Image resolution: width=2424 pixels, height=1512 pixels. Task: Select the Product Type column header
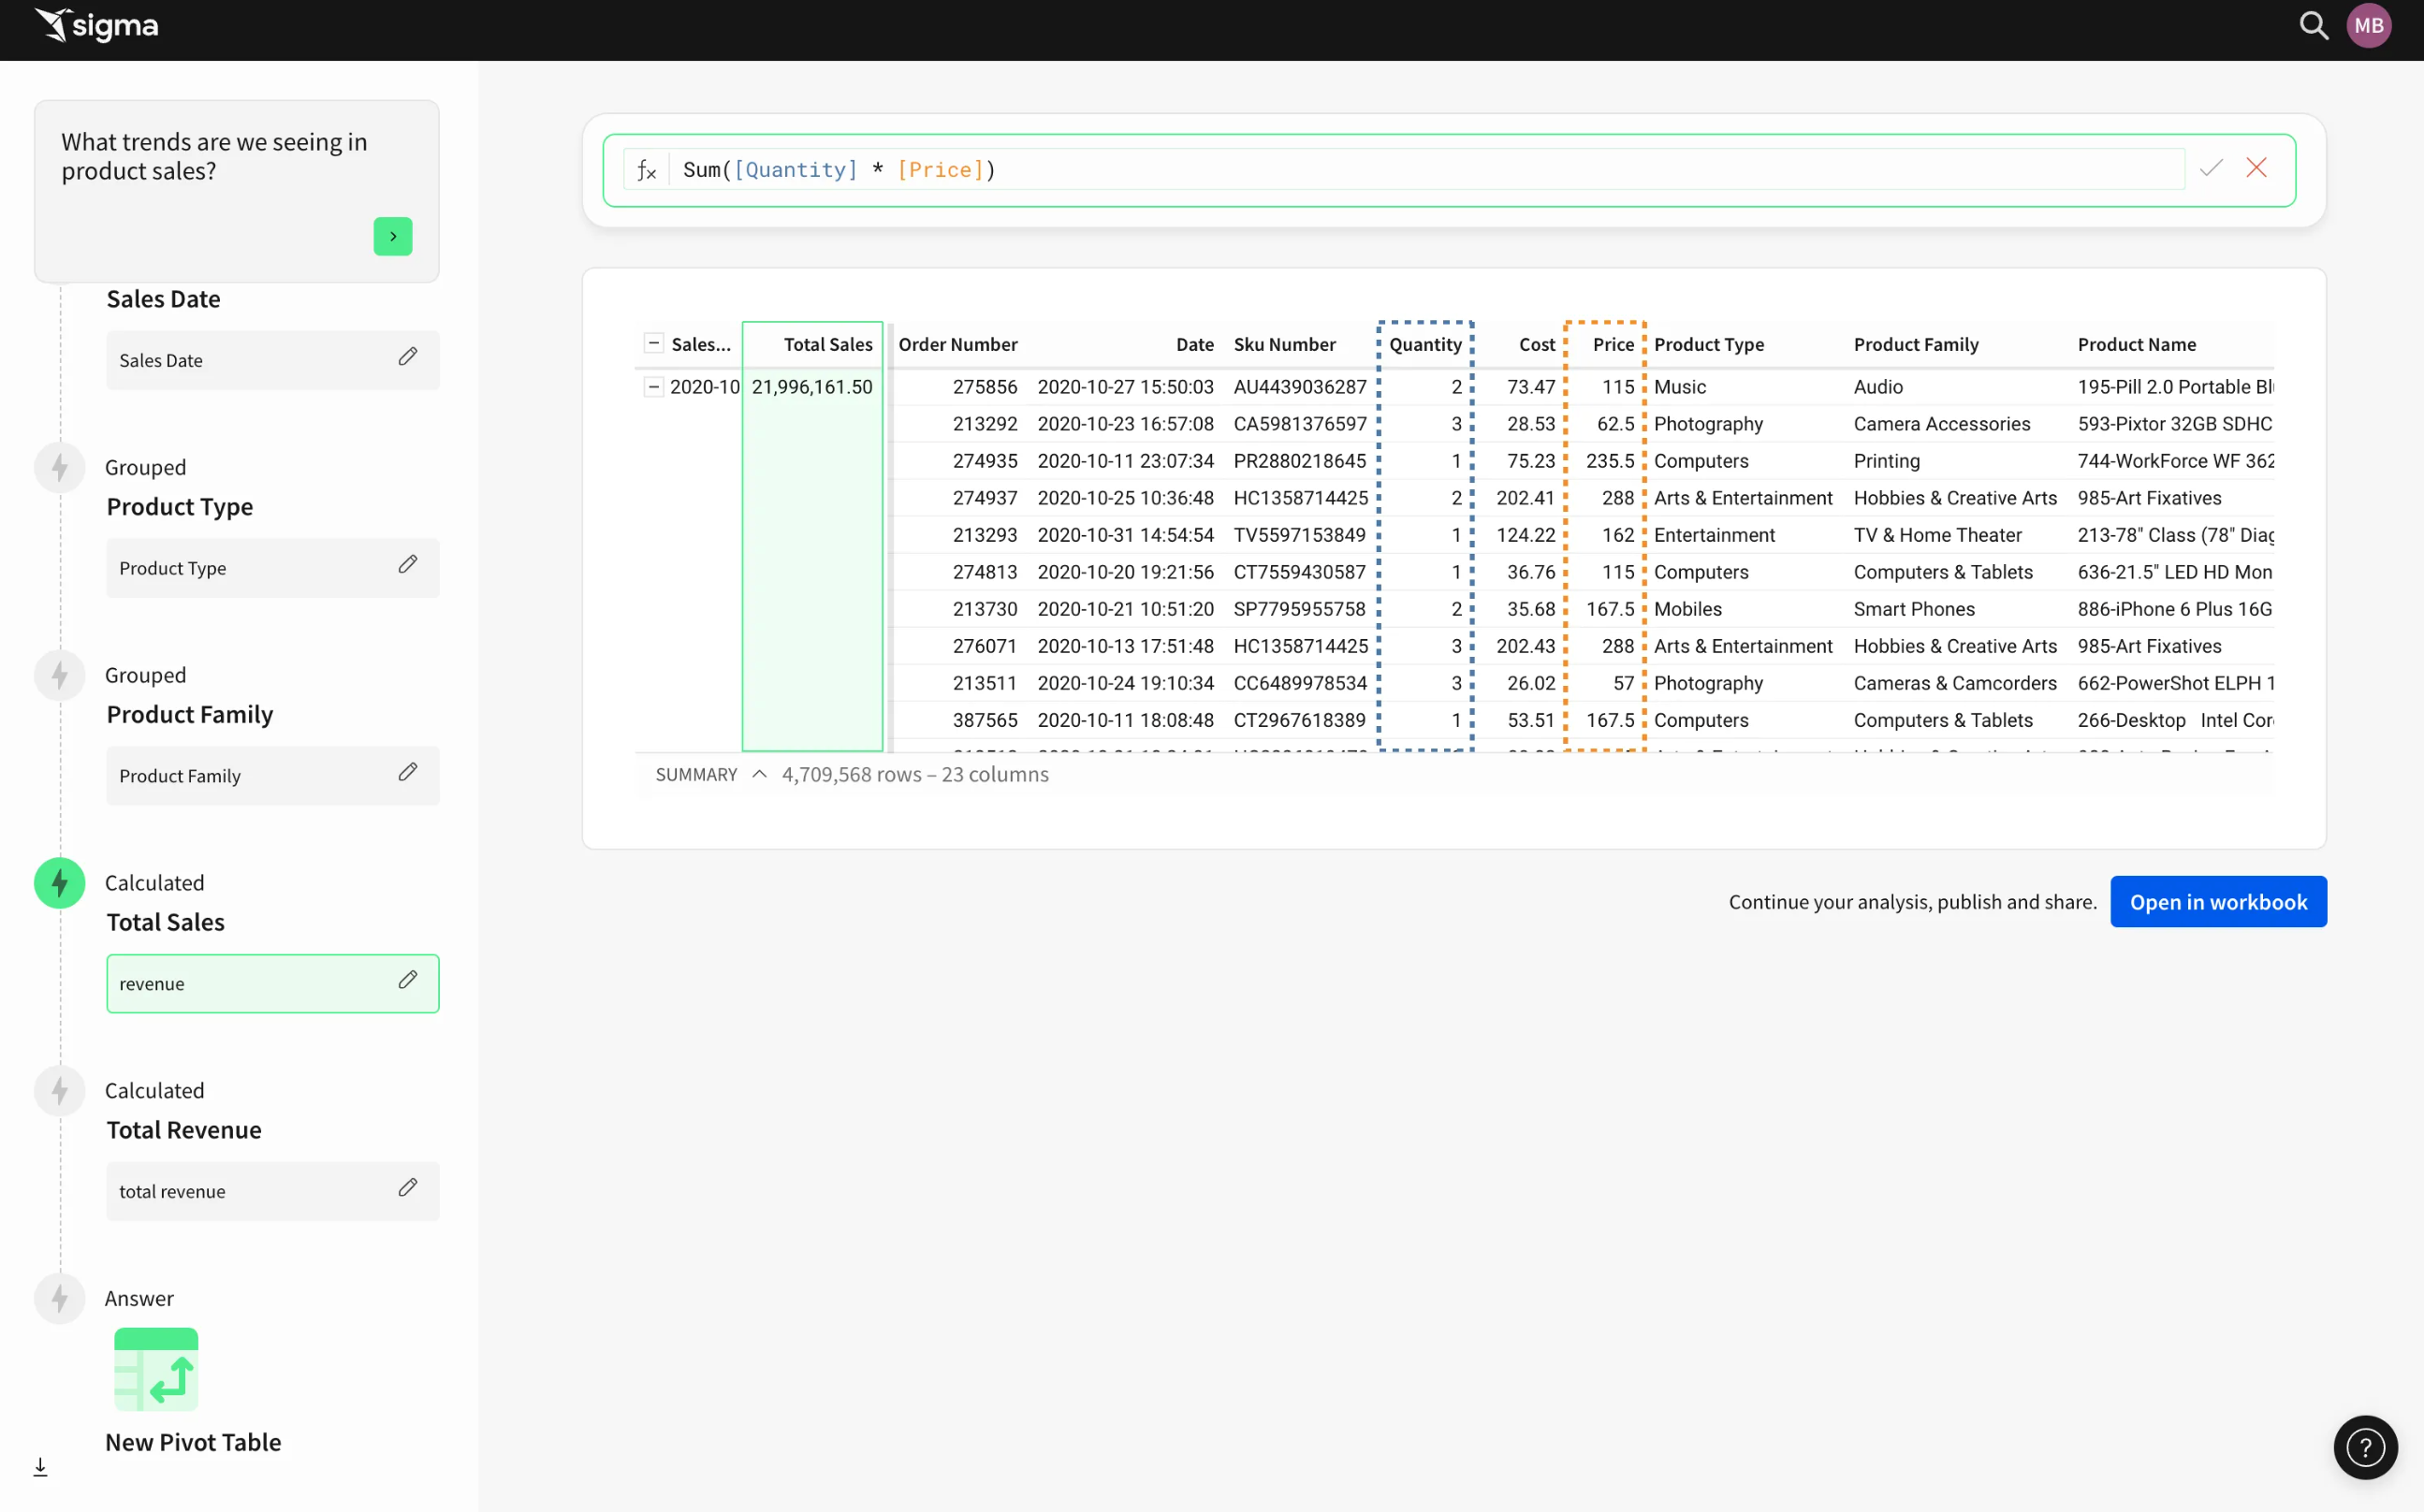point(1708,344)
